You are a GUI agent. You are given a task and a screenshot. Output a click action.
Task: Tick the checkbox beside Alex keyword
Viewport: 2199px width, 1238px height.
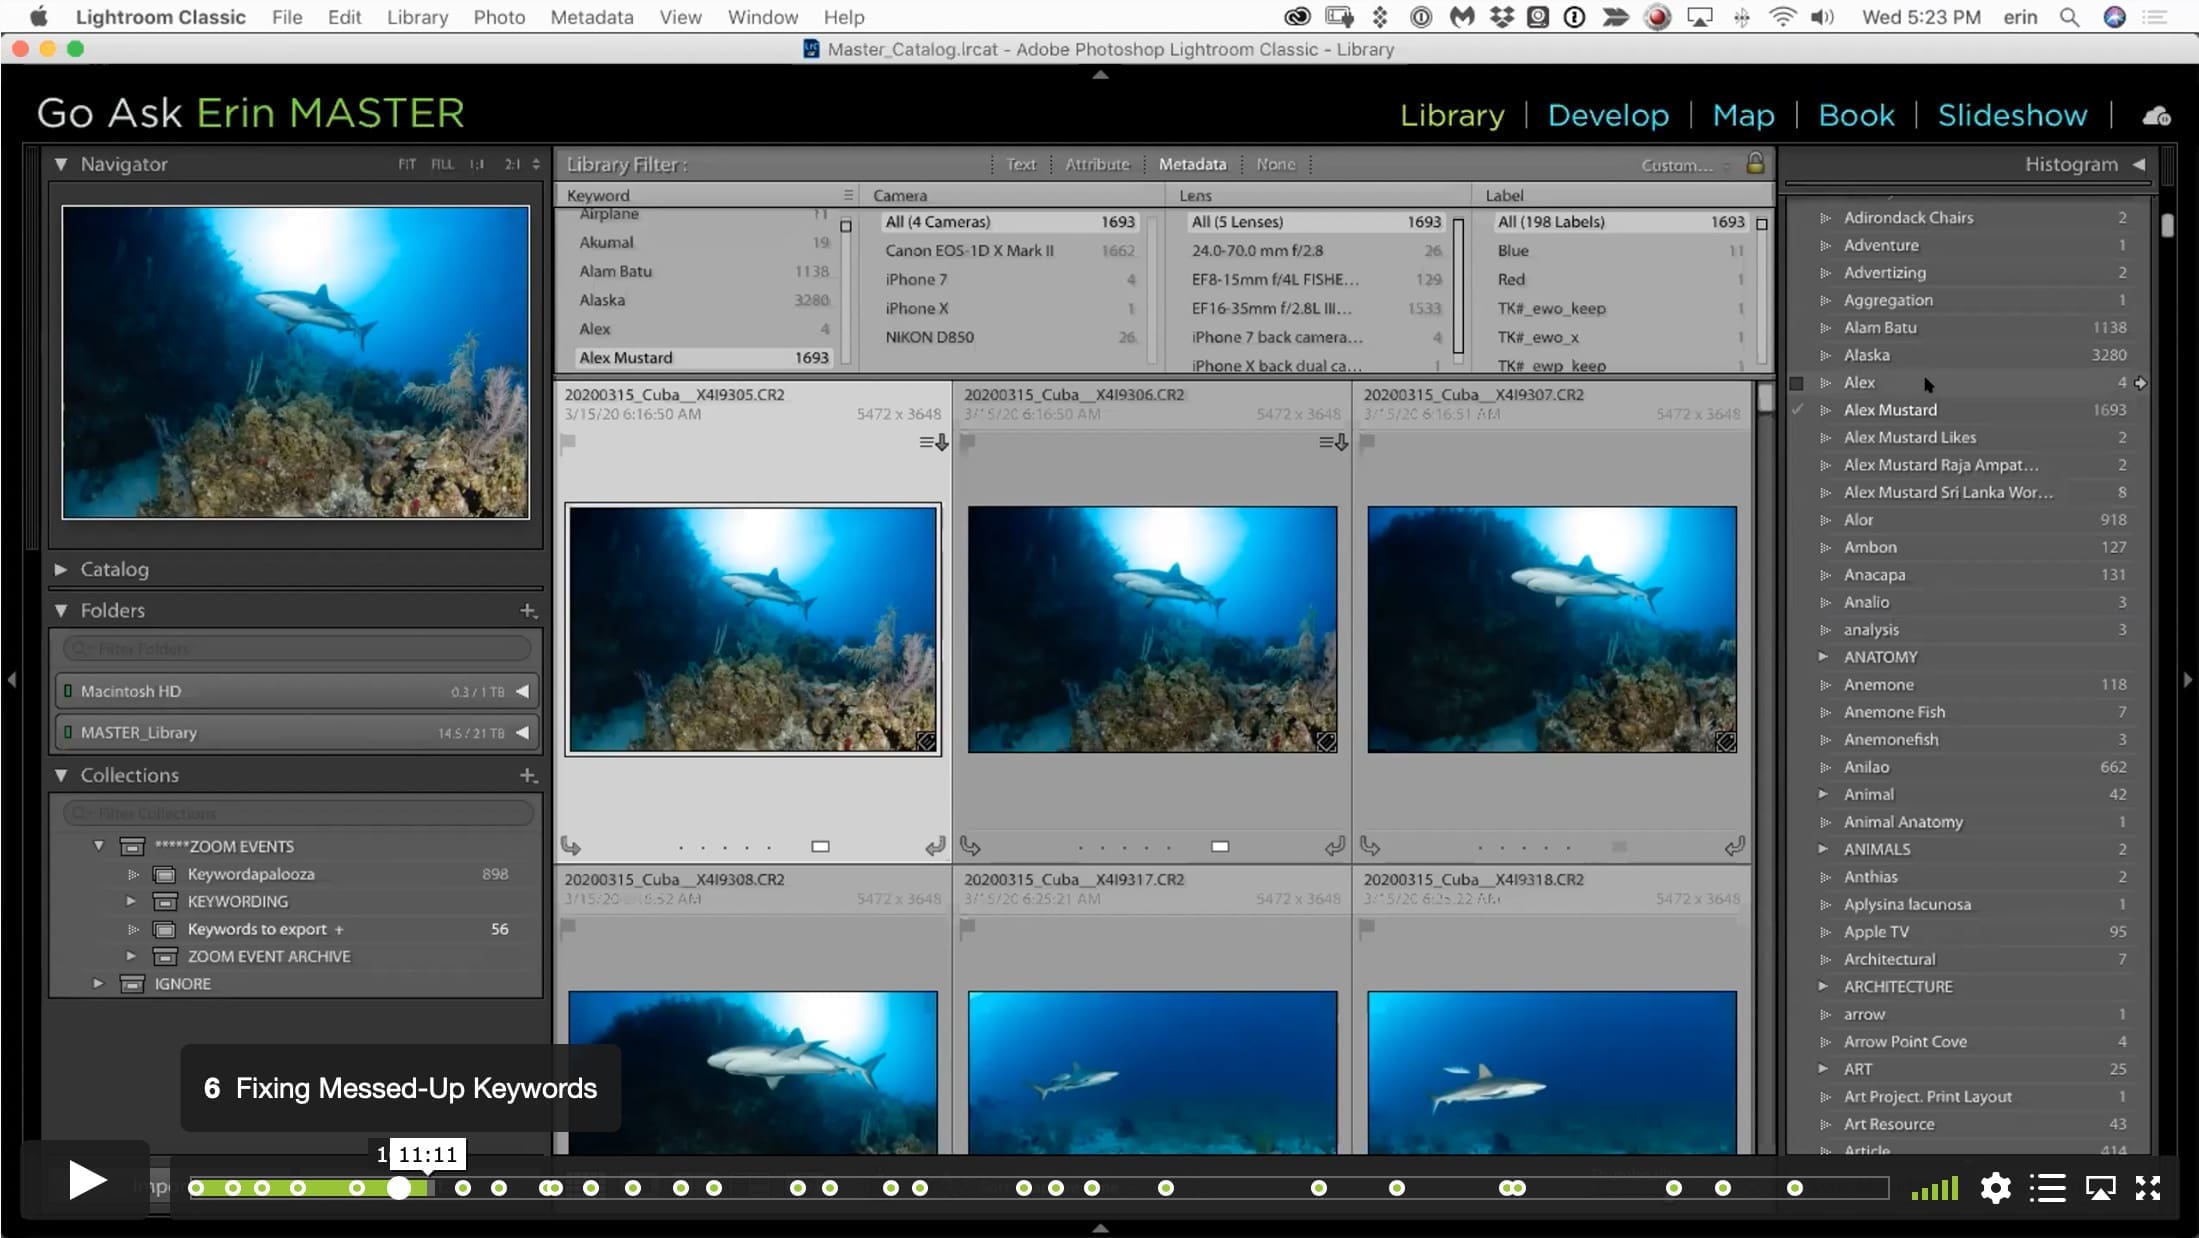click(x=1796, y=383)
